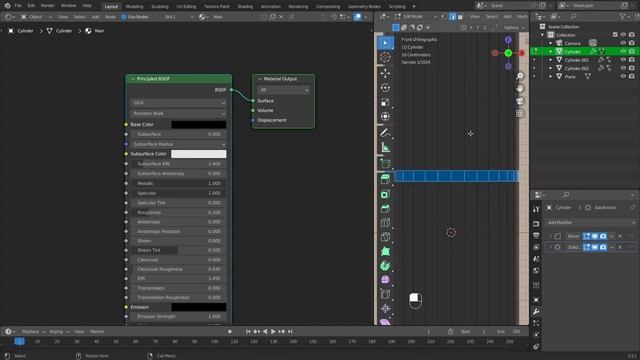Select the Annotate pencil tool

(385, 133)
